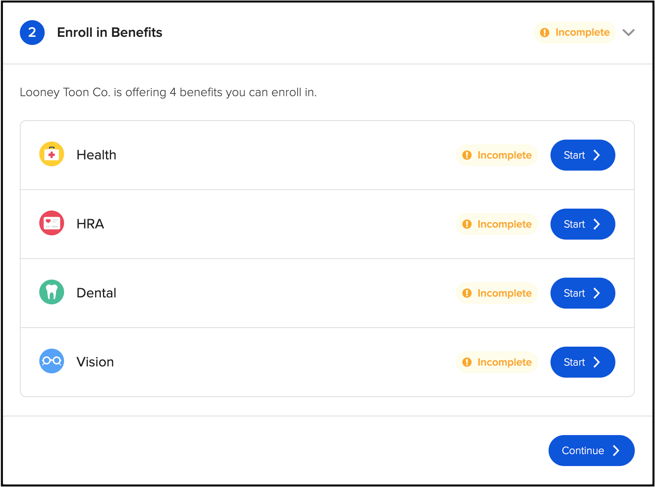This screenshot has height=487, width=655.
Task: Collapse the Enroll in Benefits section chevron
Action: click(629, 33)
